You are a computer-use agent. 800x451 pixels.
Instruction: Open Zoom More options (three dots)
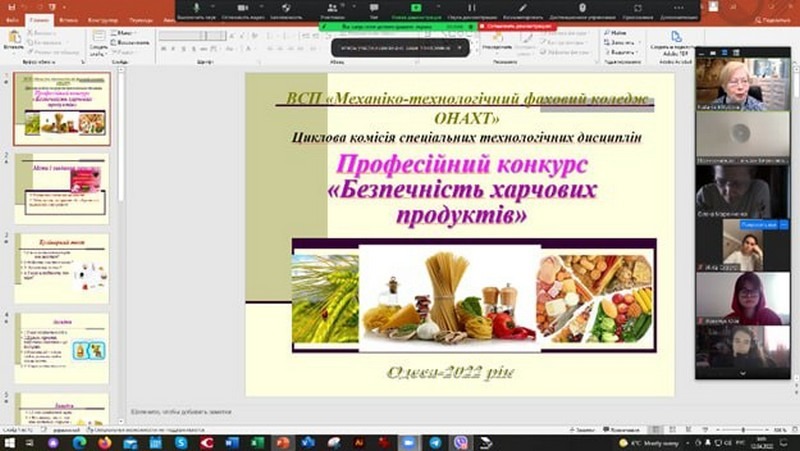pos(678,8)
